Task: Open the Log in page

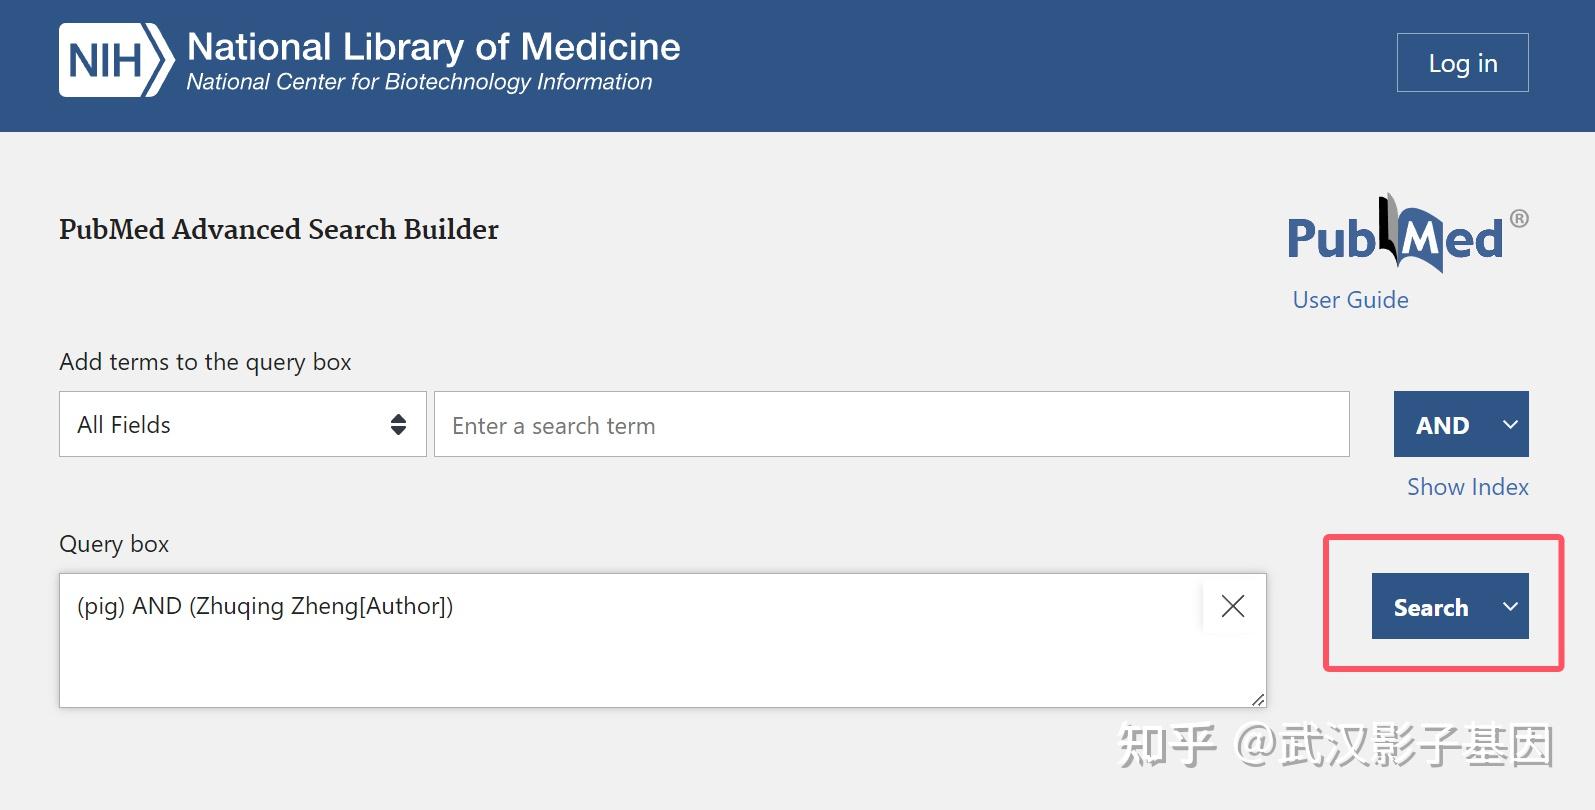Action: (x=1461, y=62)
